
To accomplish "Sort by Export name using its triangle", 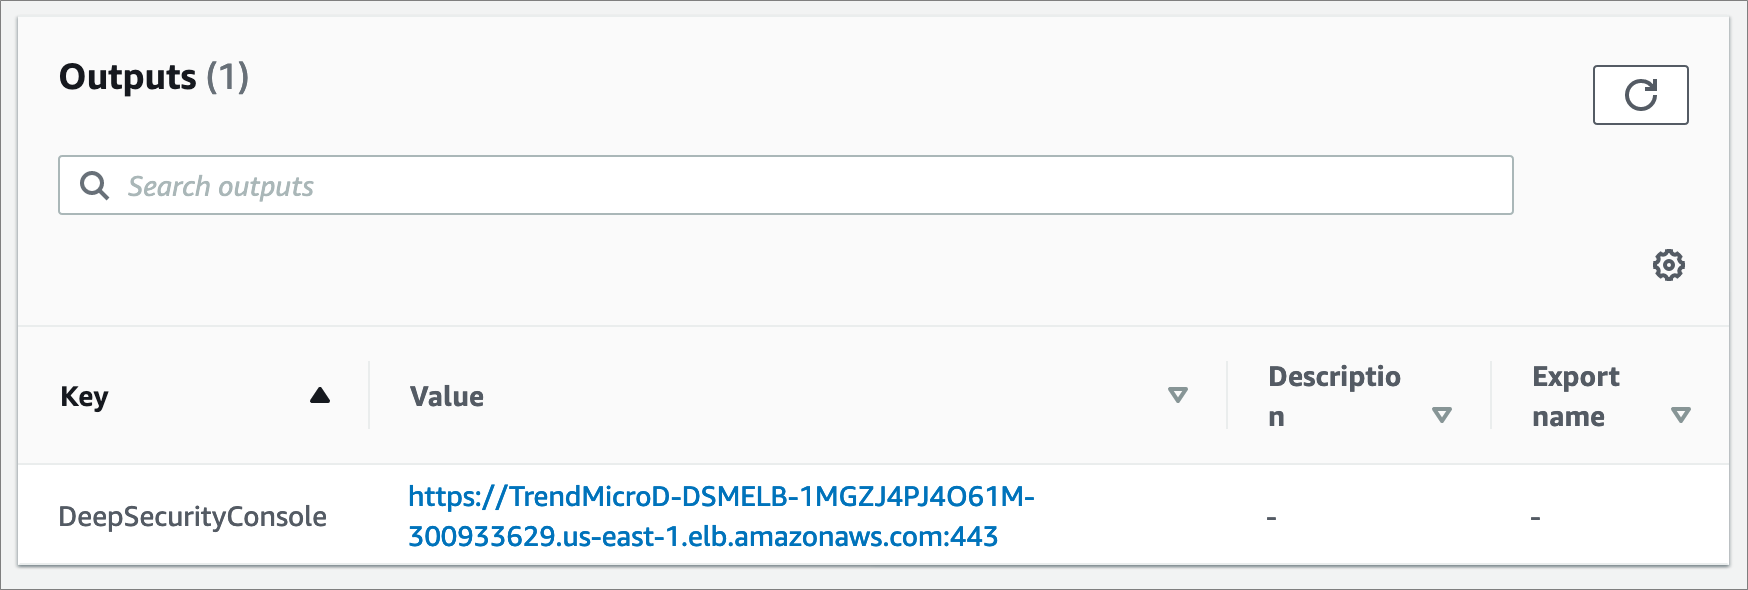I will (x=1681, y=415).
